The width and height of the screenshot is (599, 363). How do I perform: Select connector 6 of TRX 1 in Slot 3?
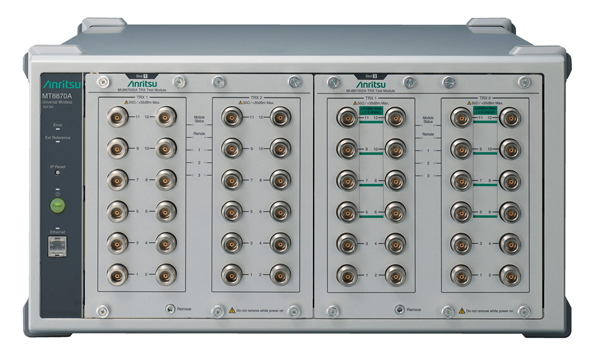[395, 212]
